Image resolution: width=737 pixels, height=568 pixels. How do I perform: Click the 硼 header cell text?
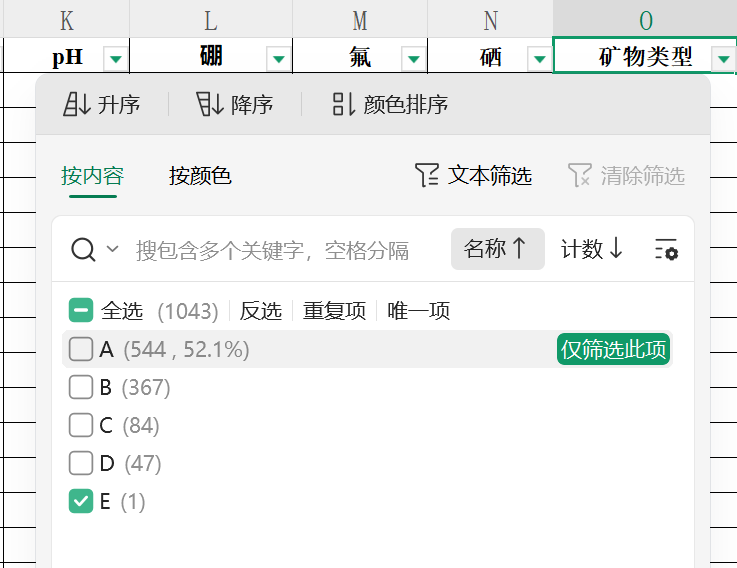click(211, 56)
